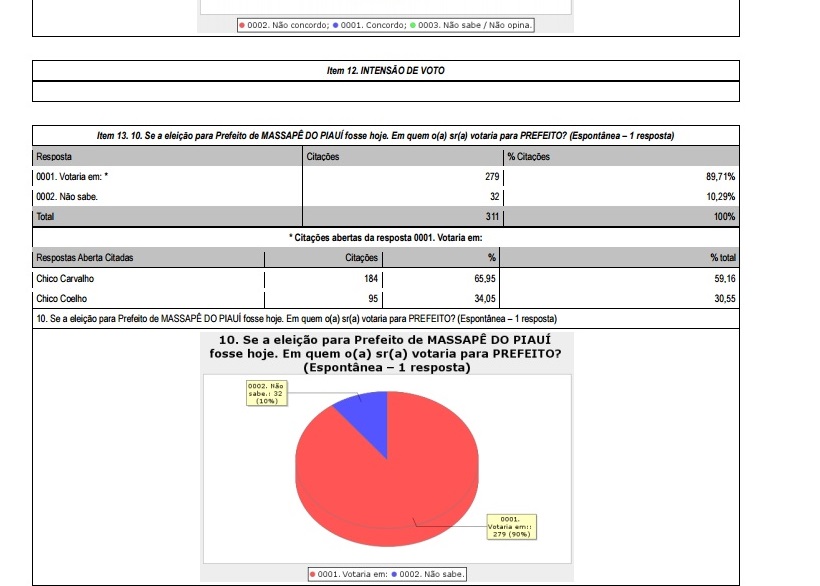The image size is (820, 586).
Task: Click the Resposta column header
Action: click(54, 156)
